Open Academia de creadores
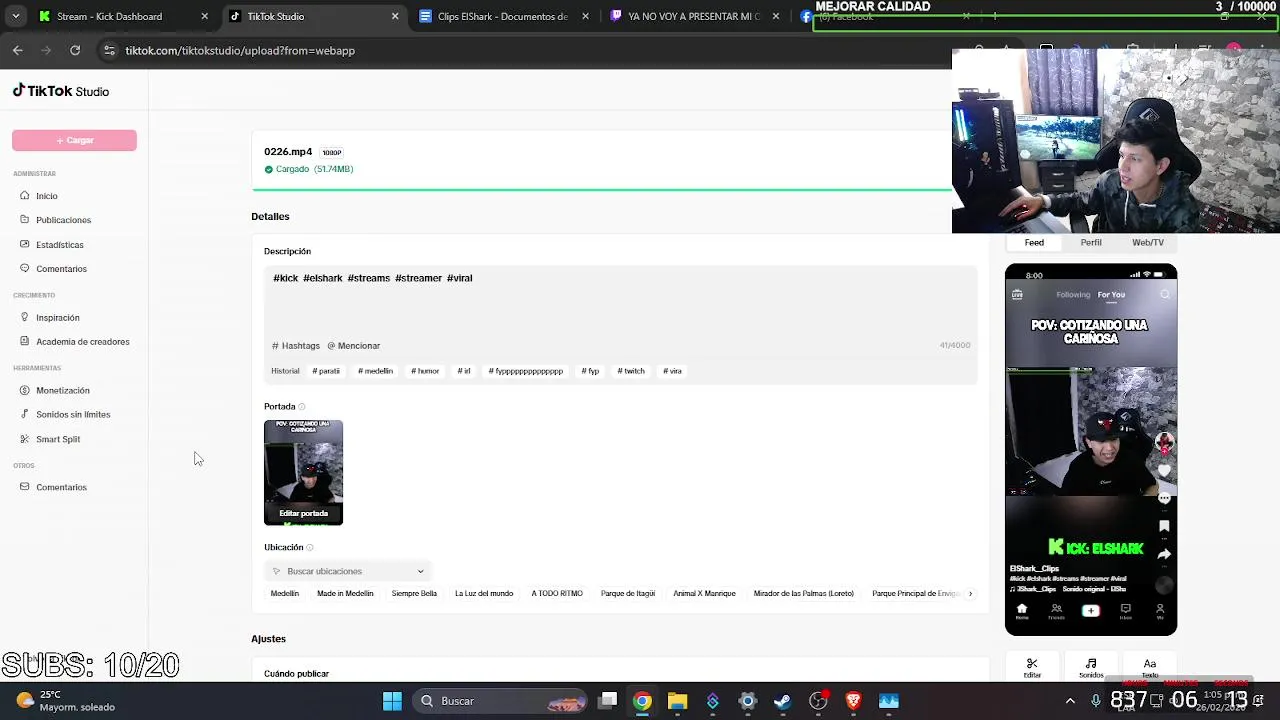Viewport: 1280px width, 720px height. click(x=82, y=342)
